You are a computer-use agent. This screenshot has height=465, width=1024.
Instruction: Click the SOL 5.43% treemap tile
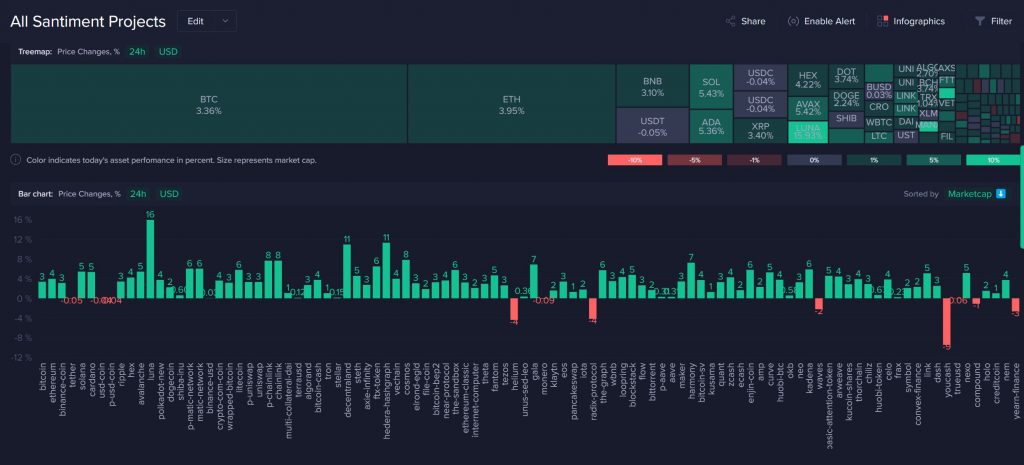[x=711, y=86]
